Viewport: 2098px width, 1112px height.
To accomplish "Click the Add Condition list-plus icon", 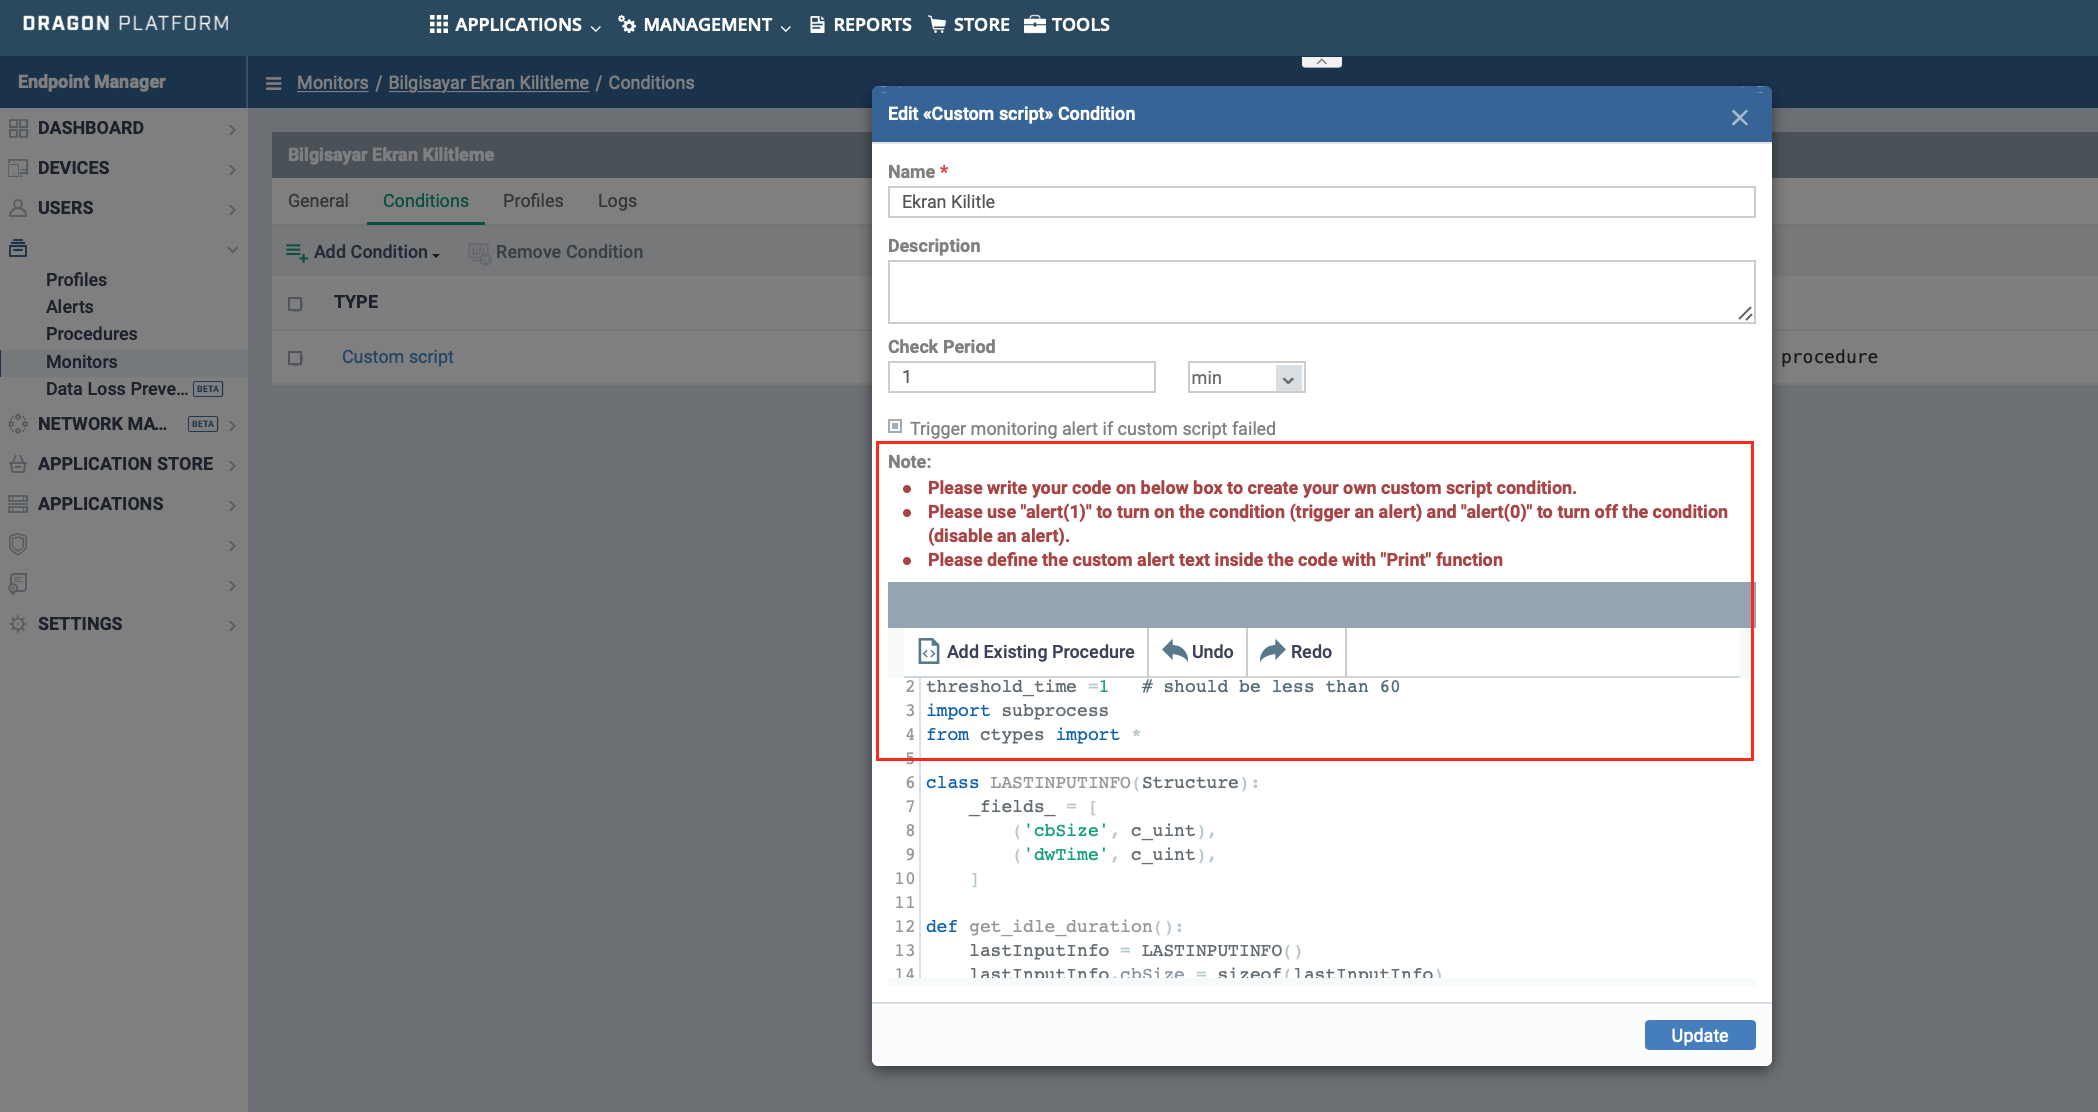I will point(297,252).
